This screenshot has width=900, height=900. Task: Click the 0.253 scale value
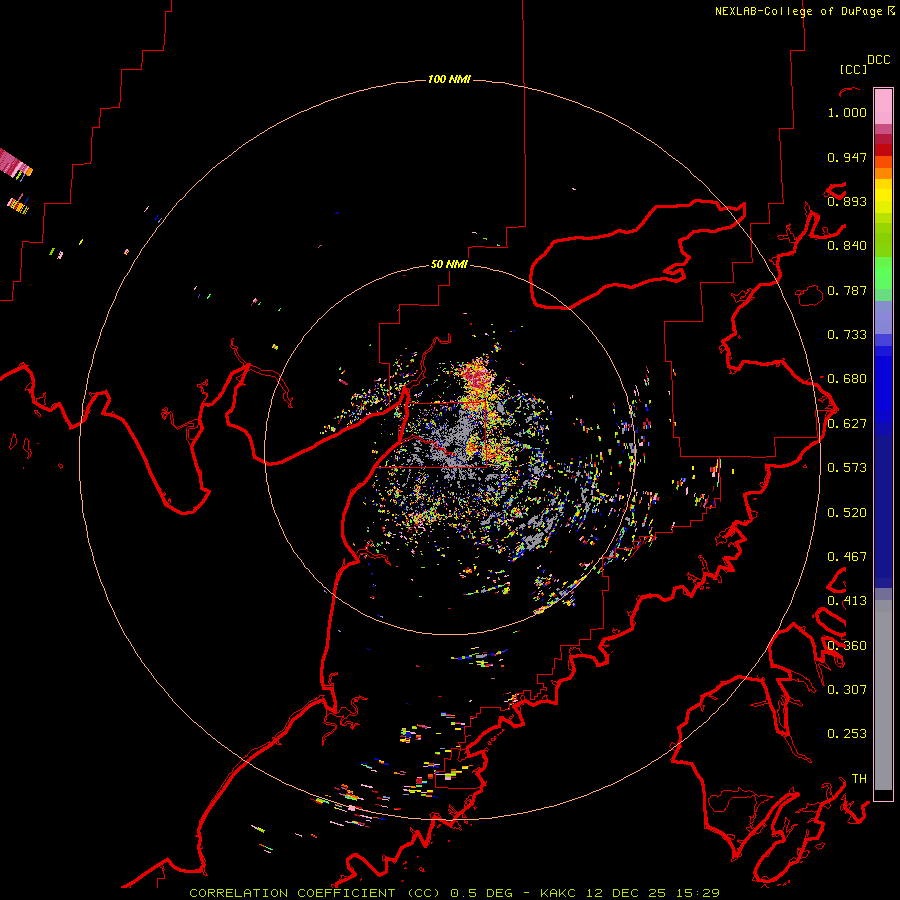847,734
